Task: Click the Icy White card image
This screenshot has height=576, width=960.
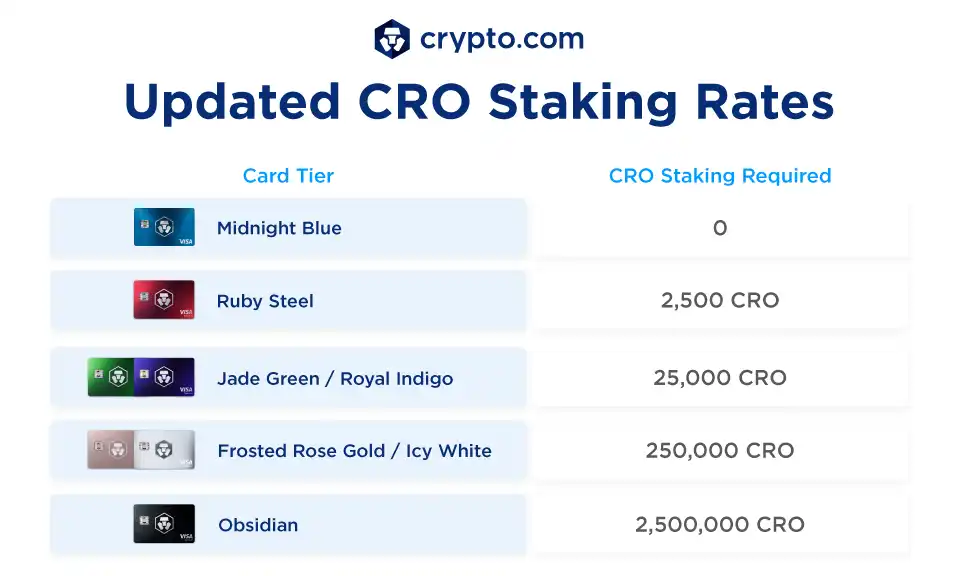Action: (x=166, y=450)
